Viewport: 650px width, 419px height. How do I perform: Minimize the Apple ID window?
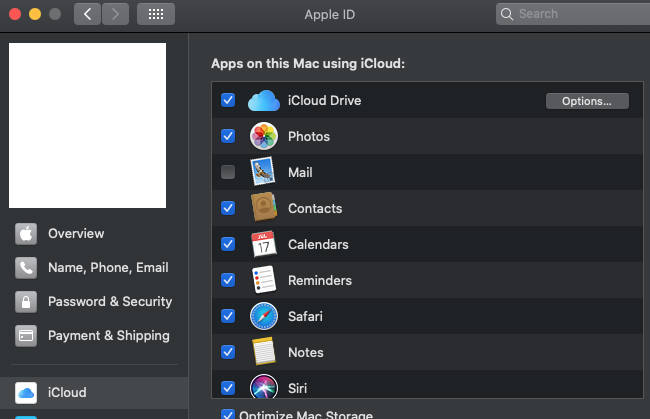[35, 14]
